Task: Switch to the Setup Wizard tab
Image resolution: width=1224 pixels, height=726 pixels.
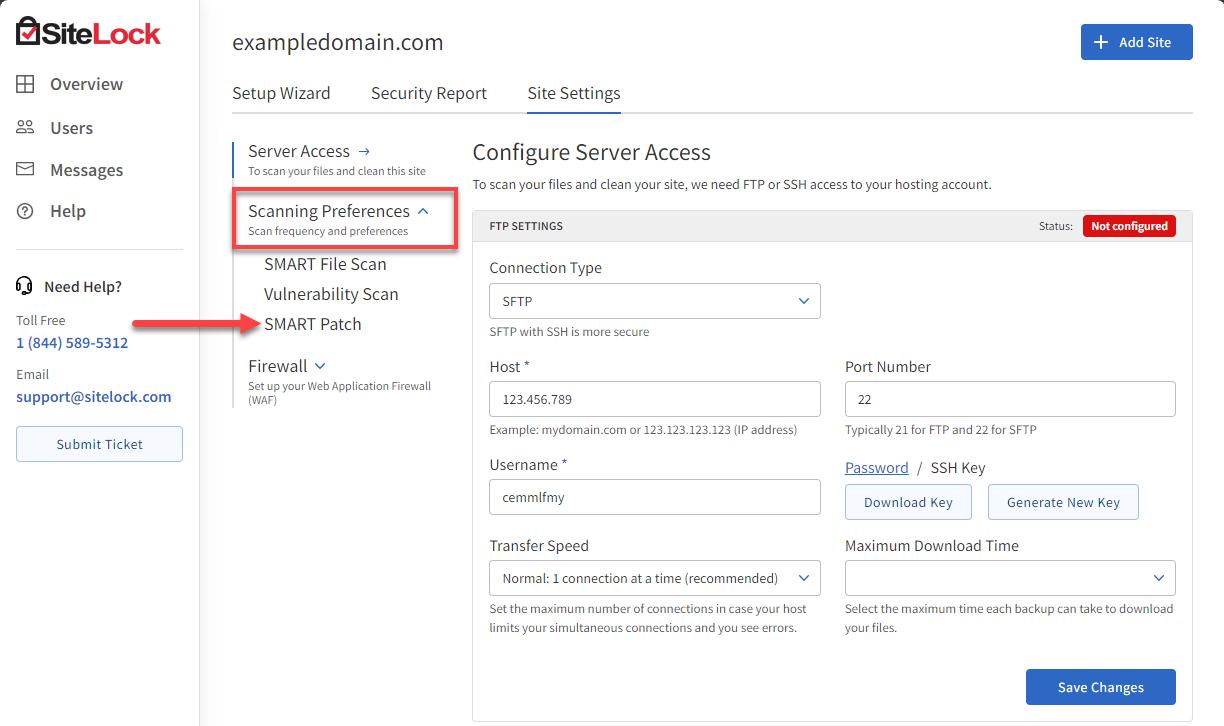Action: click(x=281, y=93)
